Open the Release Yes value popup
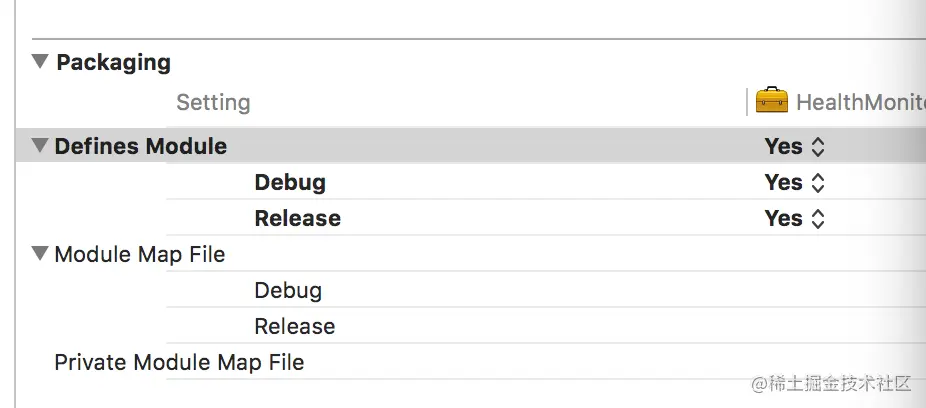The image size is (926, 408). click(794, 218)
